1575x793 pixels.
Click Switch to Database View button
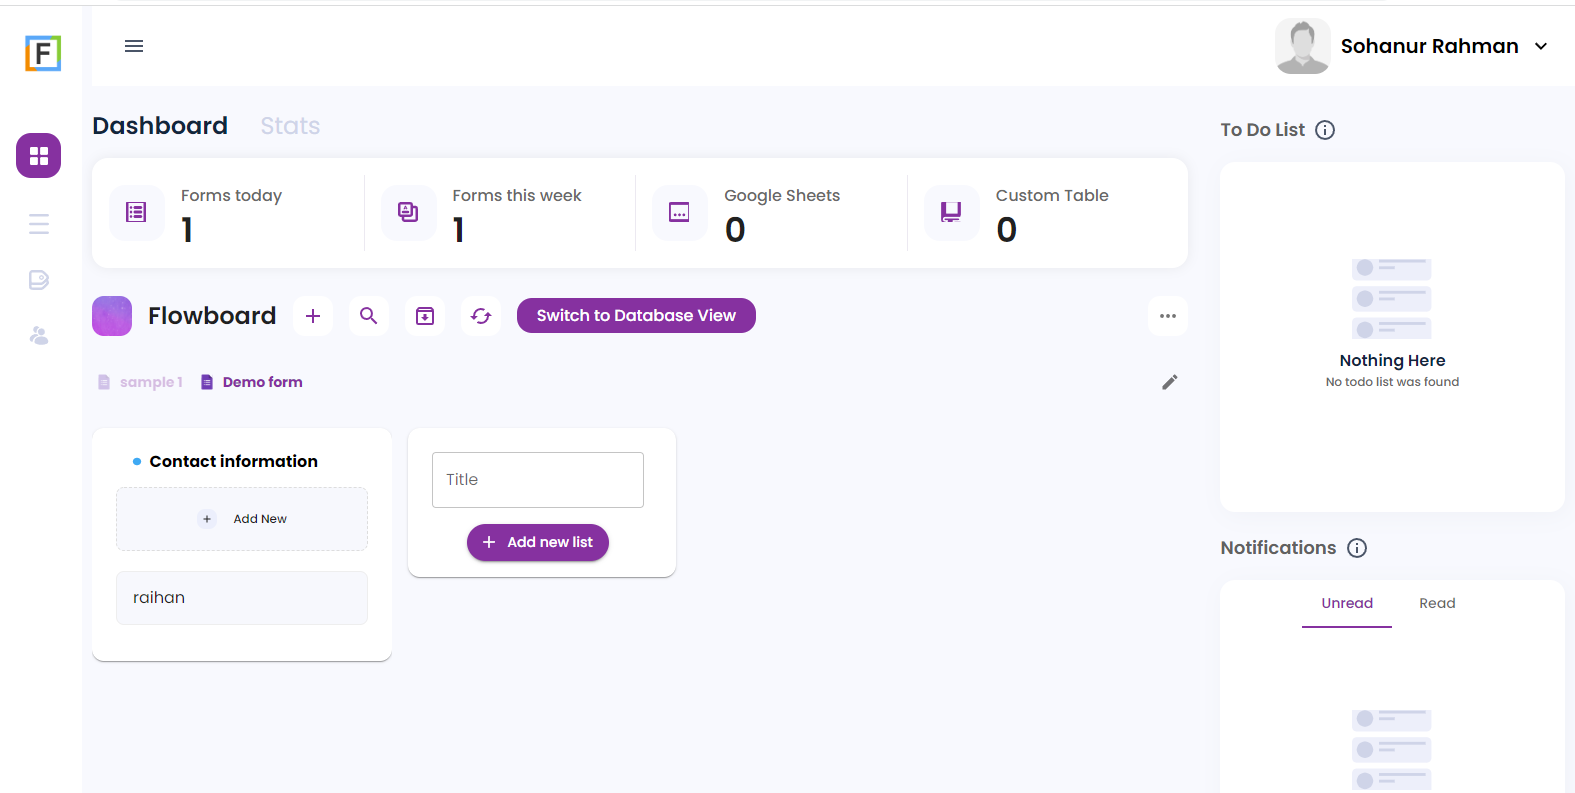tap(636, 316)
